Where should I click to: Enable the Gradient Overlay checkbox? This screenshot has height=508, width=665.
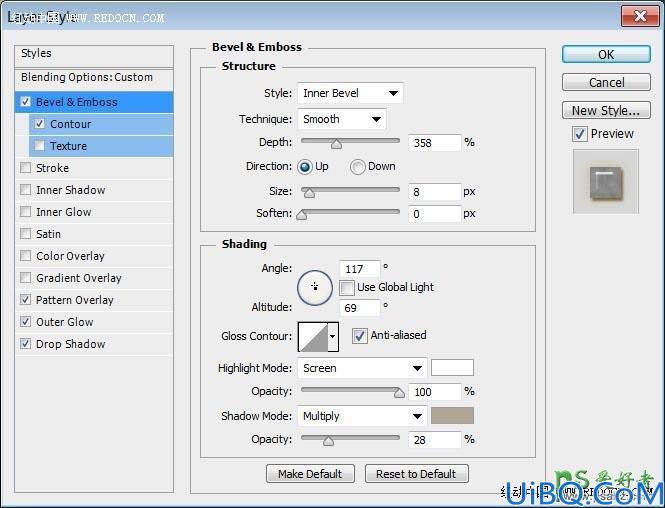[x=25, y=278]
